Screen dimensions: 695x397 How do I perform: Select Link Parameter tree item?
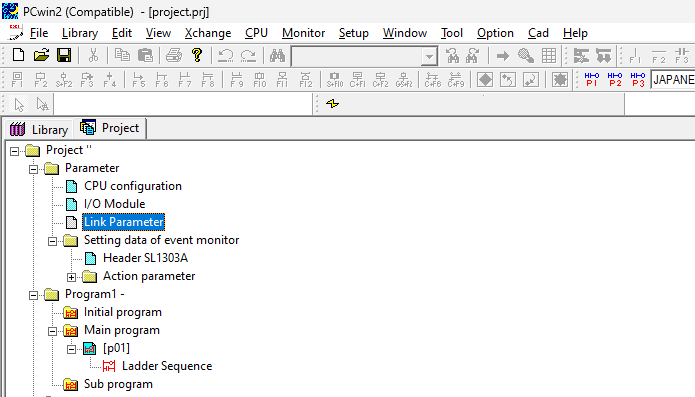click(124, 222)
